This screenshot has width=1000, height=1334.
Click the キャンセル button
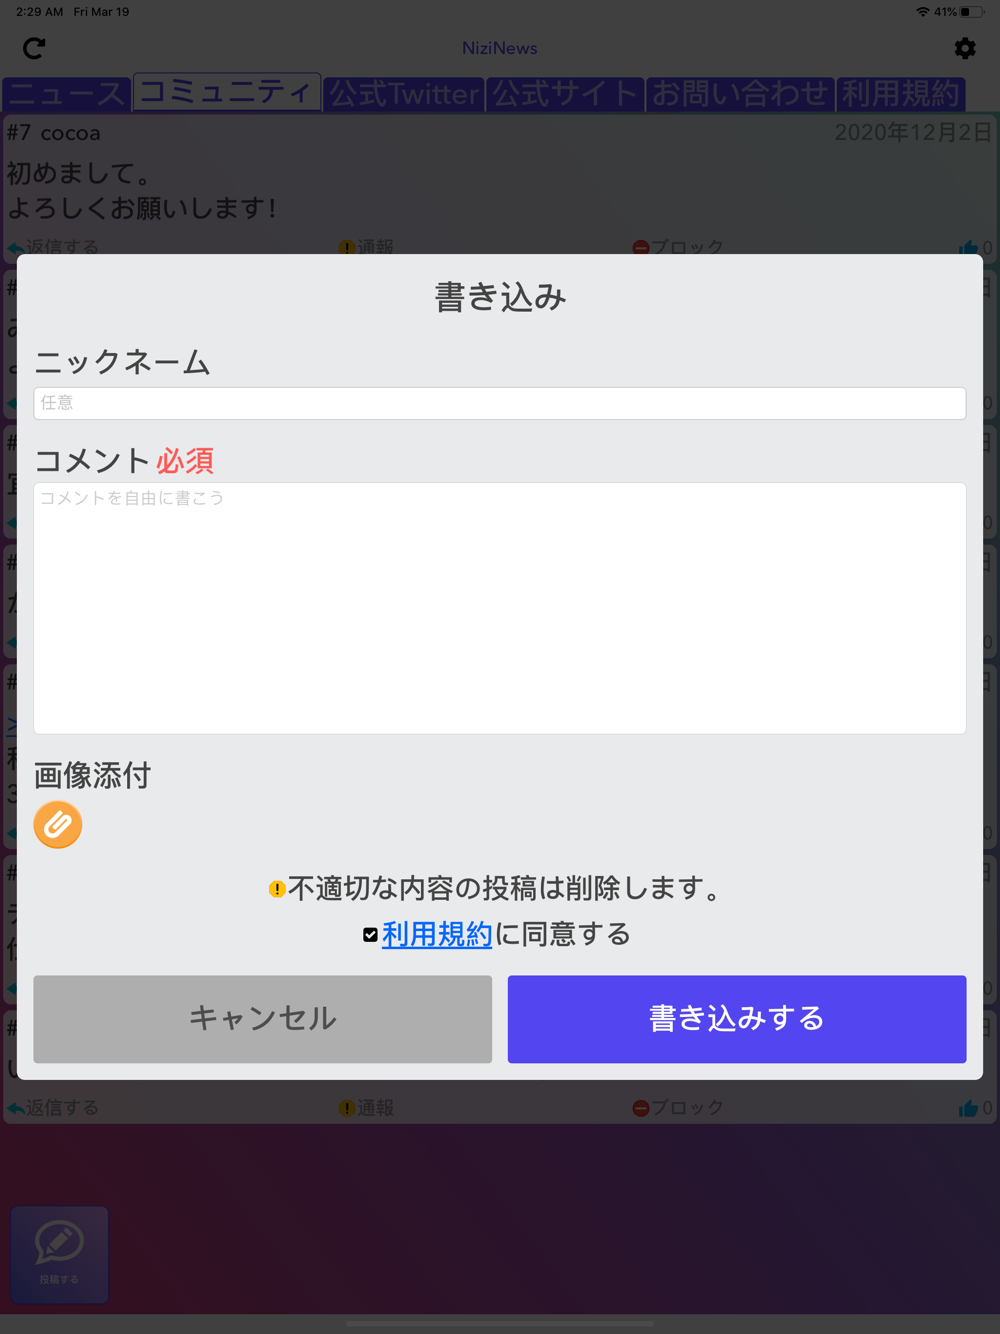pyautogui.click(x=263, y=1019)
